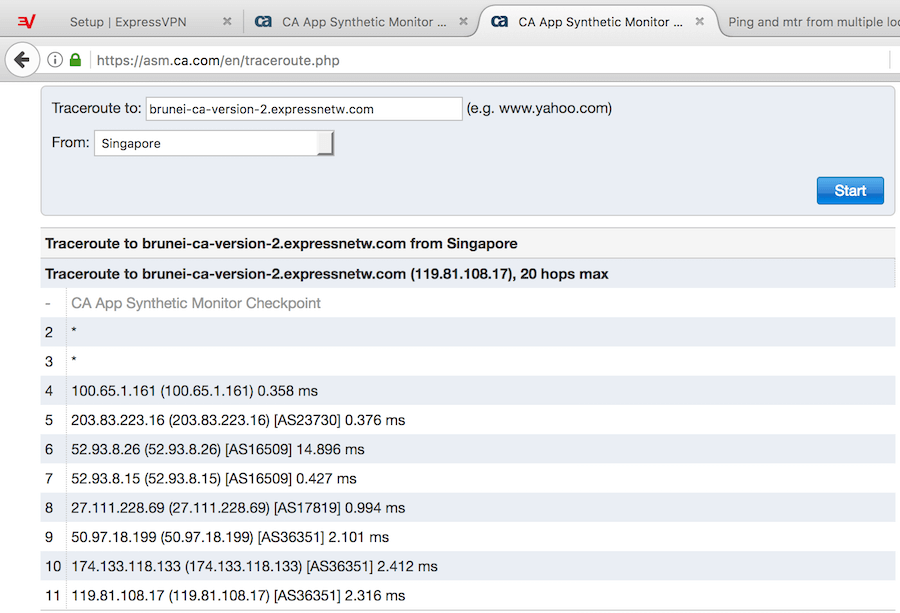Click hop 11 row with 119.81.108.17 2.316 ms
Viewport: 900px width, 613px height.
click(468, 596)
